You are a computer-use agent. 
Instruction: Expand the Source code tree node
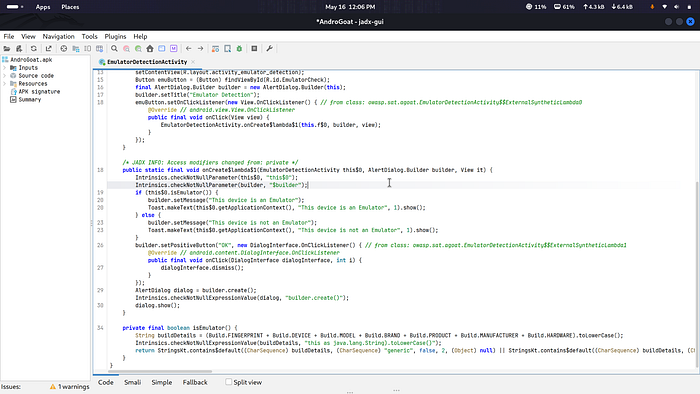[x=4, y=76]
